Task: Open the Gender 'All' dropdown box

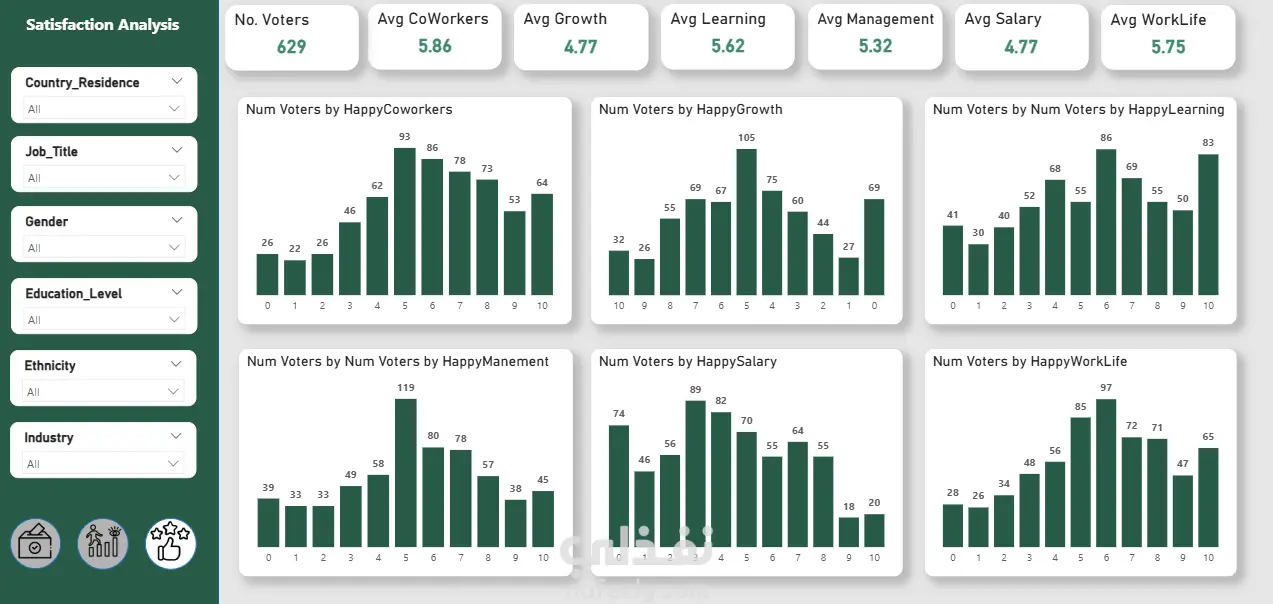Action: tap(104, 247)
